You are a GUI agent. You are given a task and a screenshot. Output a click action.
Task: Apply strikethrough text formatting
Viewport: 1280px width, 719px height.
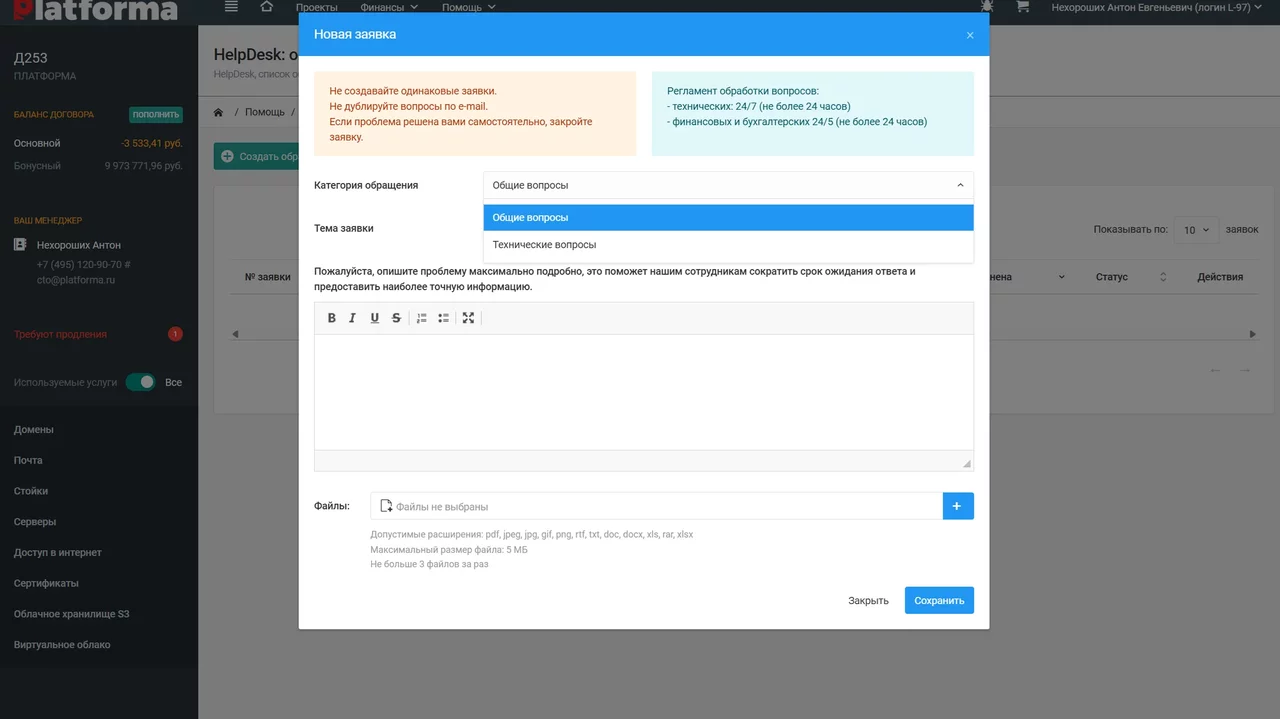[396, 318]
